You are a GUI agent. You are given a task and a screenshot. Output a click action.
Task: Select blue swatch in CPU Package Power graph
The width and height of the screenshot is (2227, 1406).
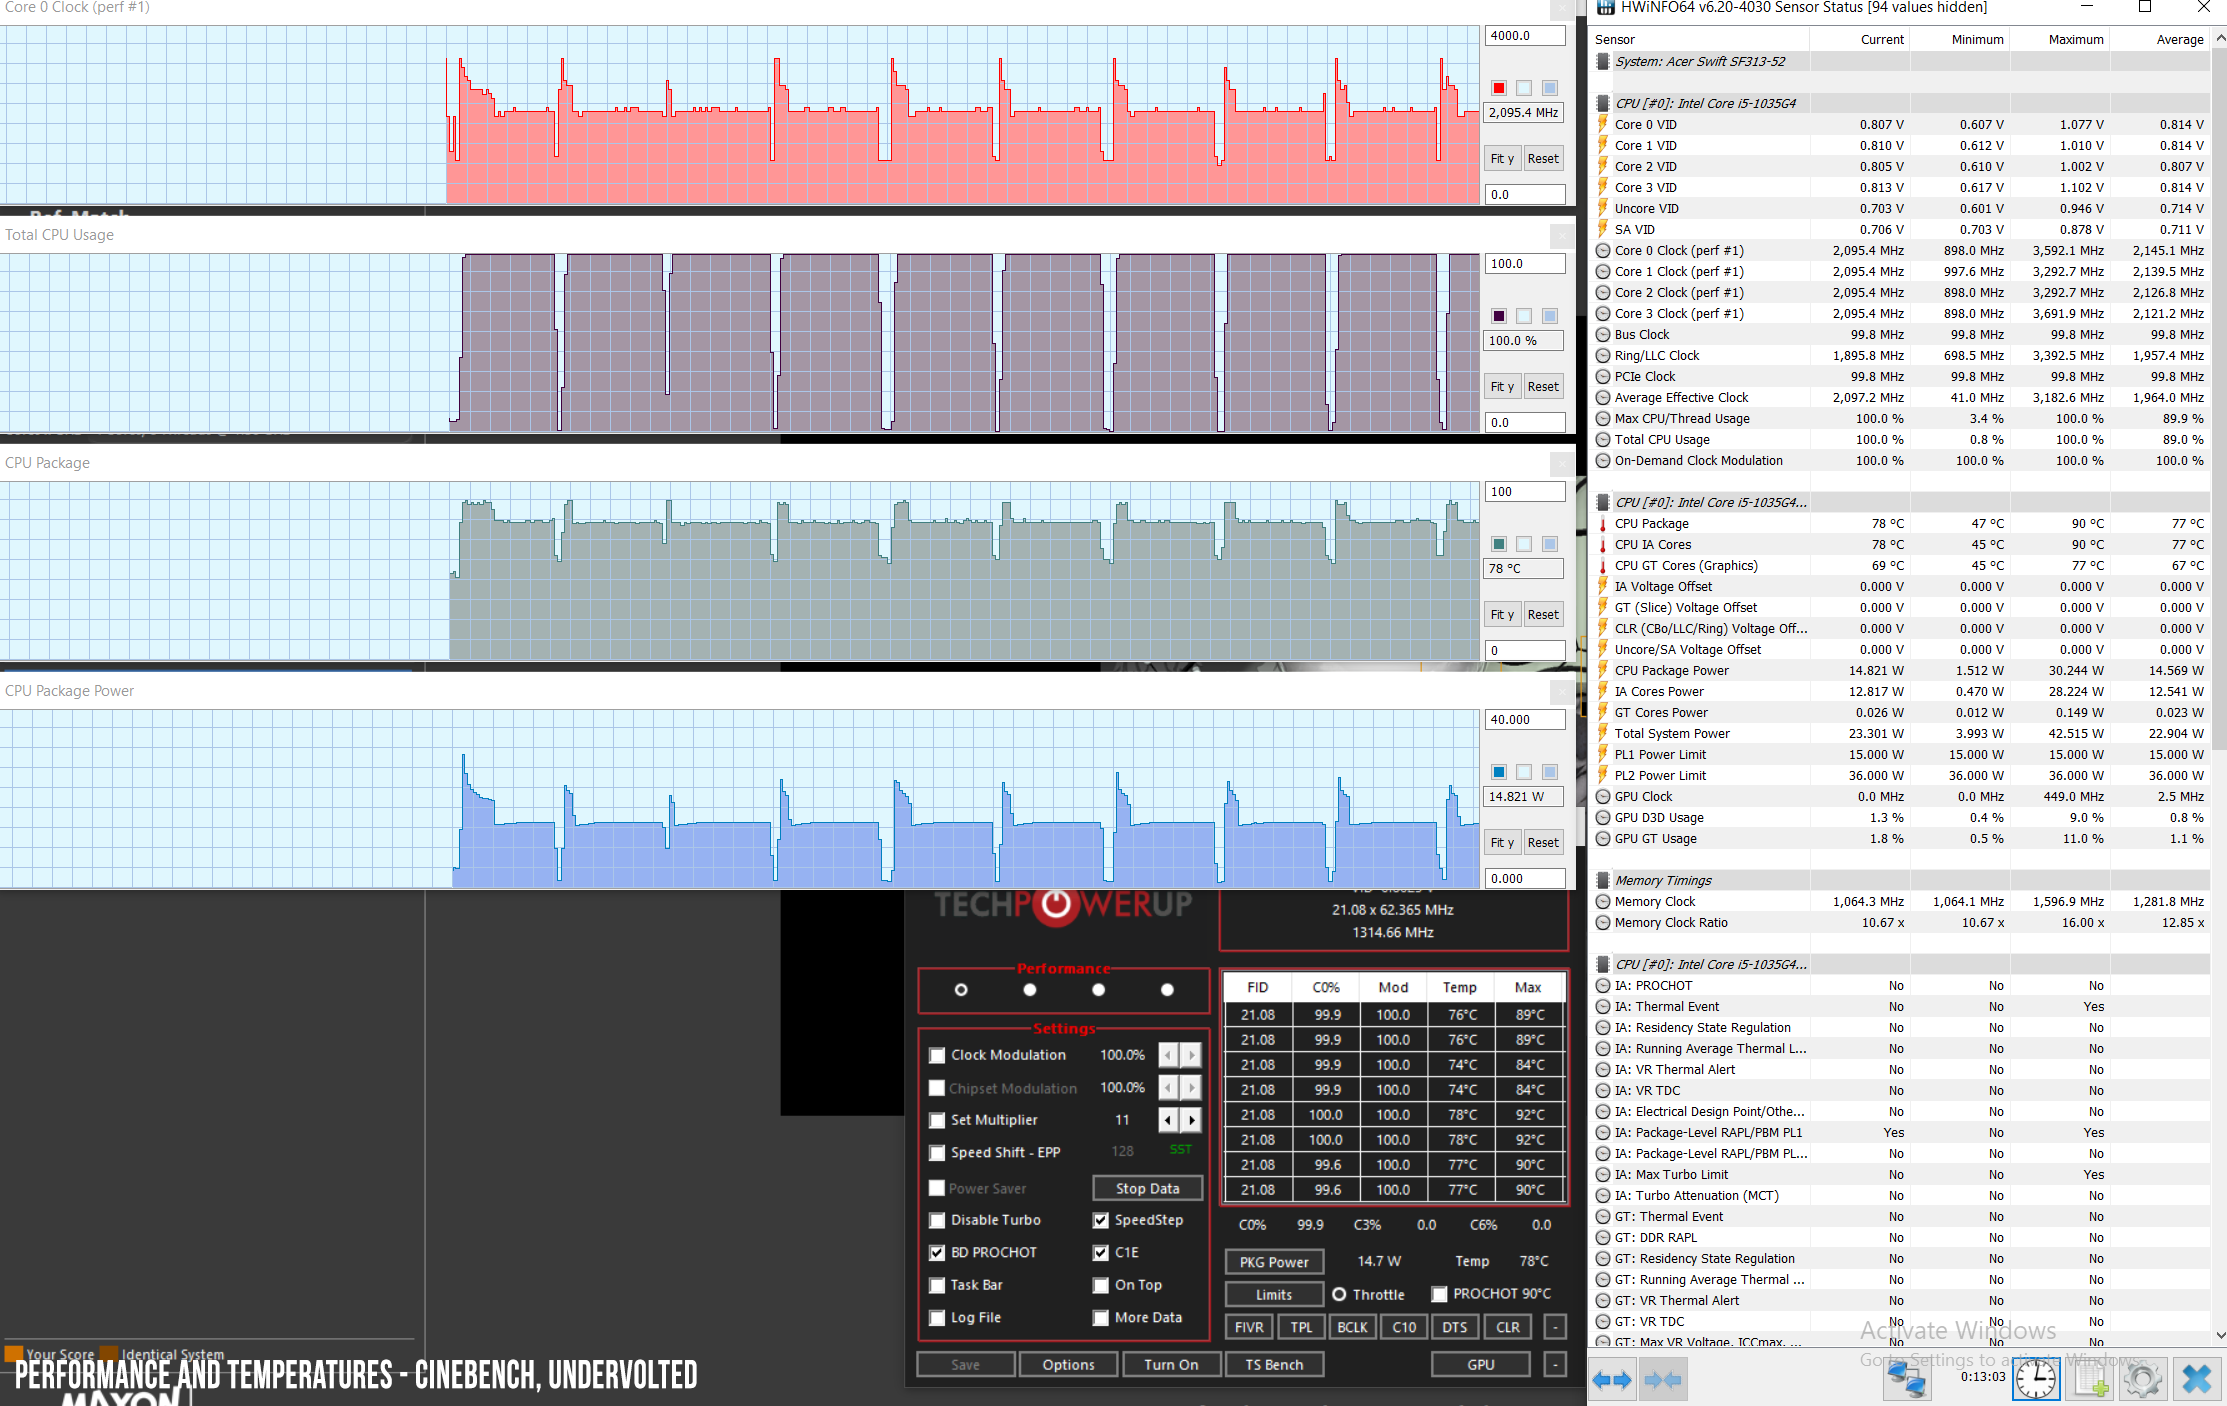pyautogui.click(x=1498, y=772)
